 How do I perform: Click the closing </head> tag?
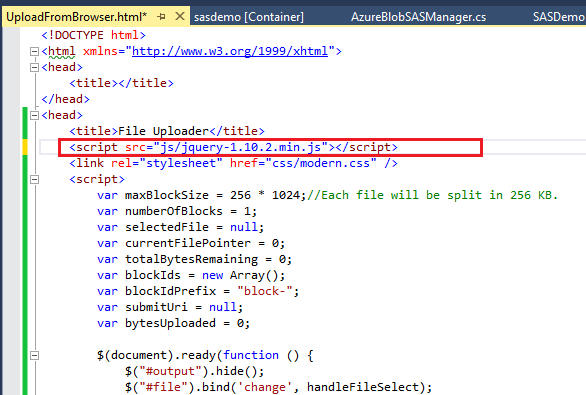pyautogui.click(x=65, y=99)
